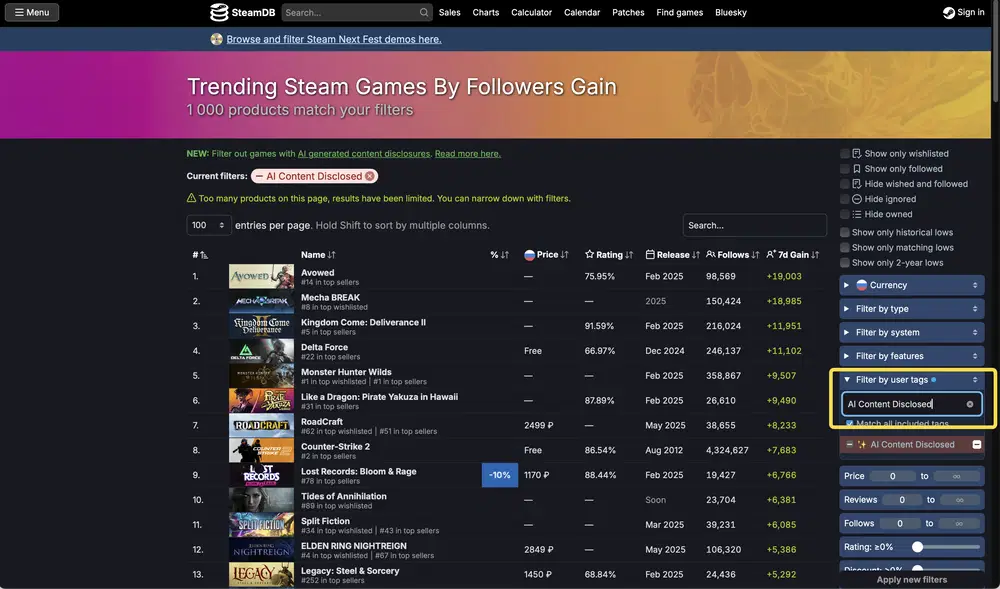The width and height of the screenshot is (1000, 589).
Task: Set minimum Reviews field
Action: tap(902, 500)
